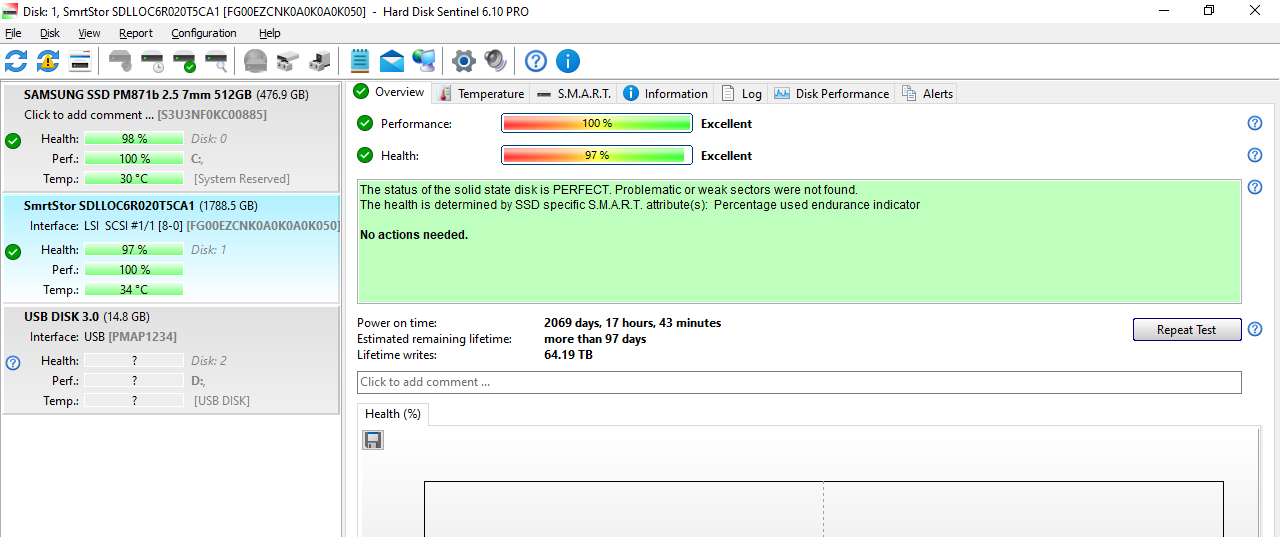This screenshot has height=537, width=1280.
Task: Click the Health 97% bar in Overview
Action: (596, 155)
